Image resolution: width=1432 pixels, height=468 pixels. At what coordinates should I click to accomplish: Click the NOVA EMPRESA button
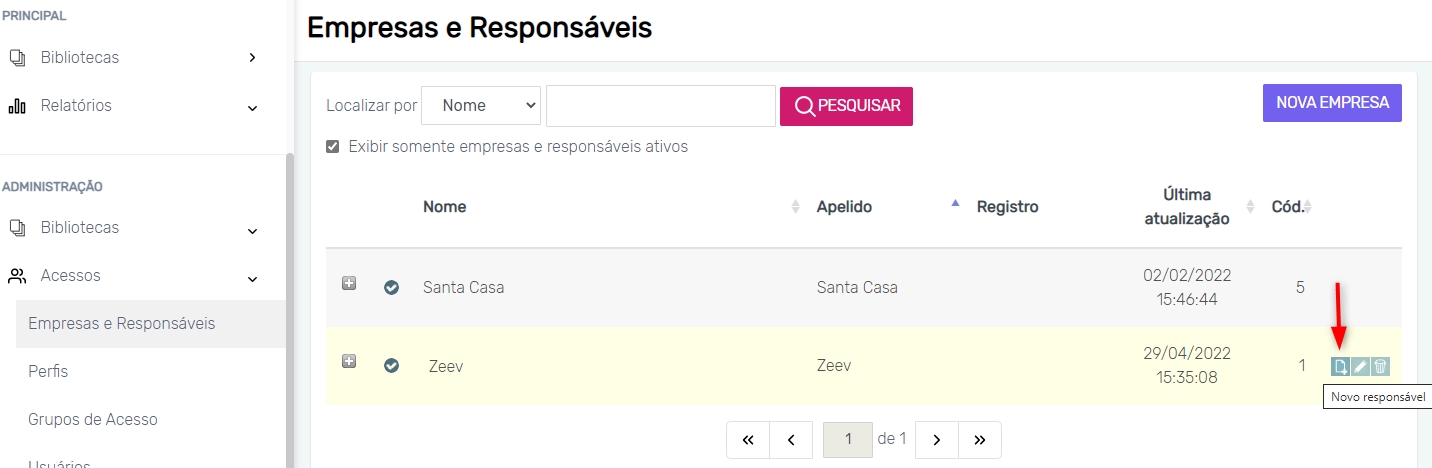click(x=1332, y=103)
